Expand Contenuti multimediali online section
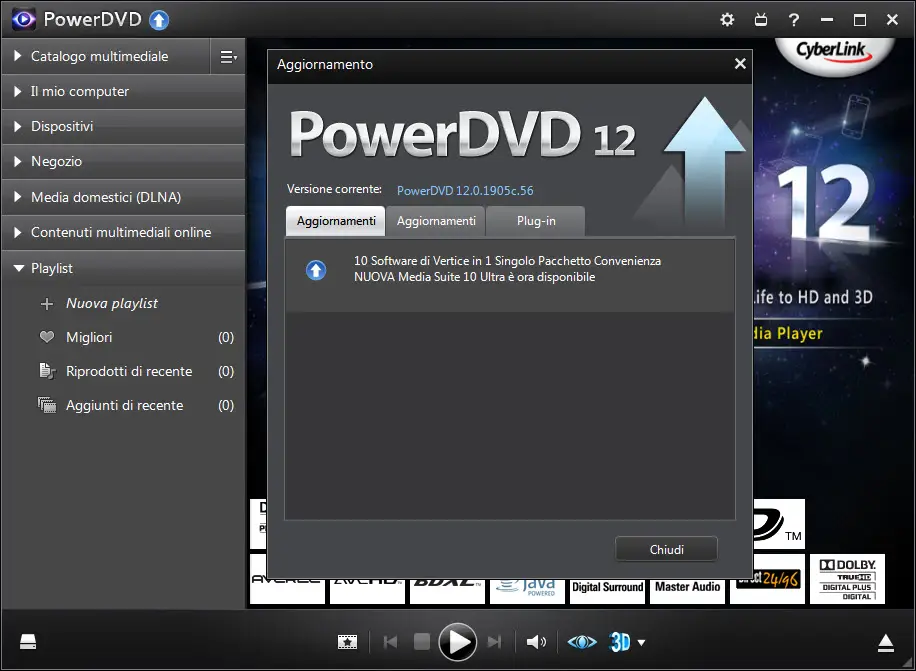 point(123,232)
